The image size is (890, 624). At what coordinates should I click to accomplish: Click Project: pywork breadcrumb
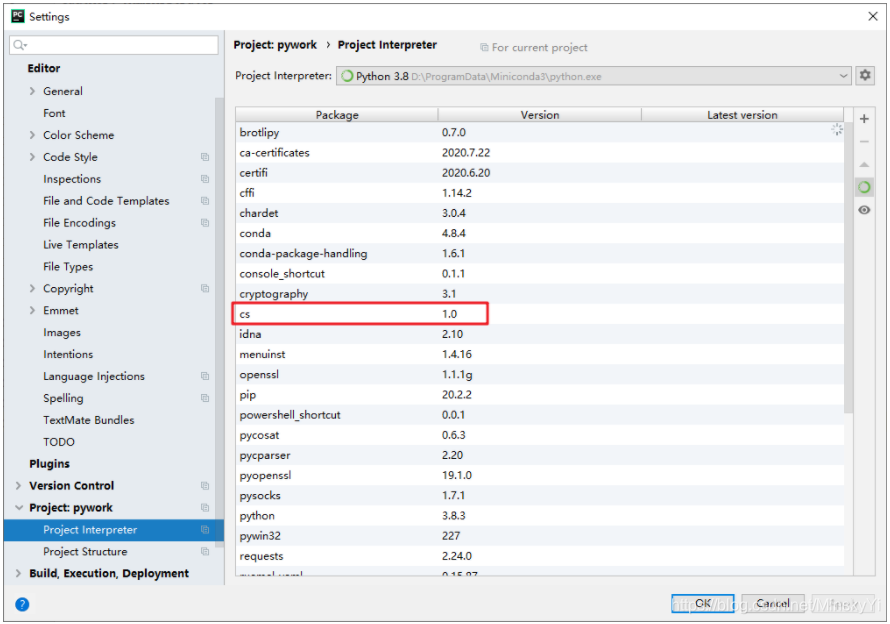pyautogui.click(x=275, y=45)
